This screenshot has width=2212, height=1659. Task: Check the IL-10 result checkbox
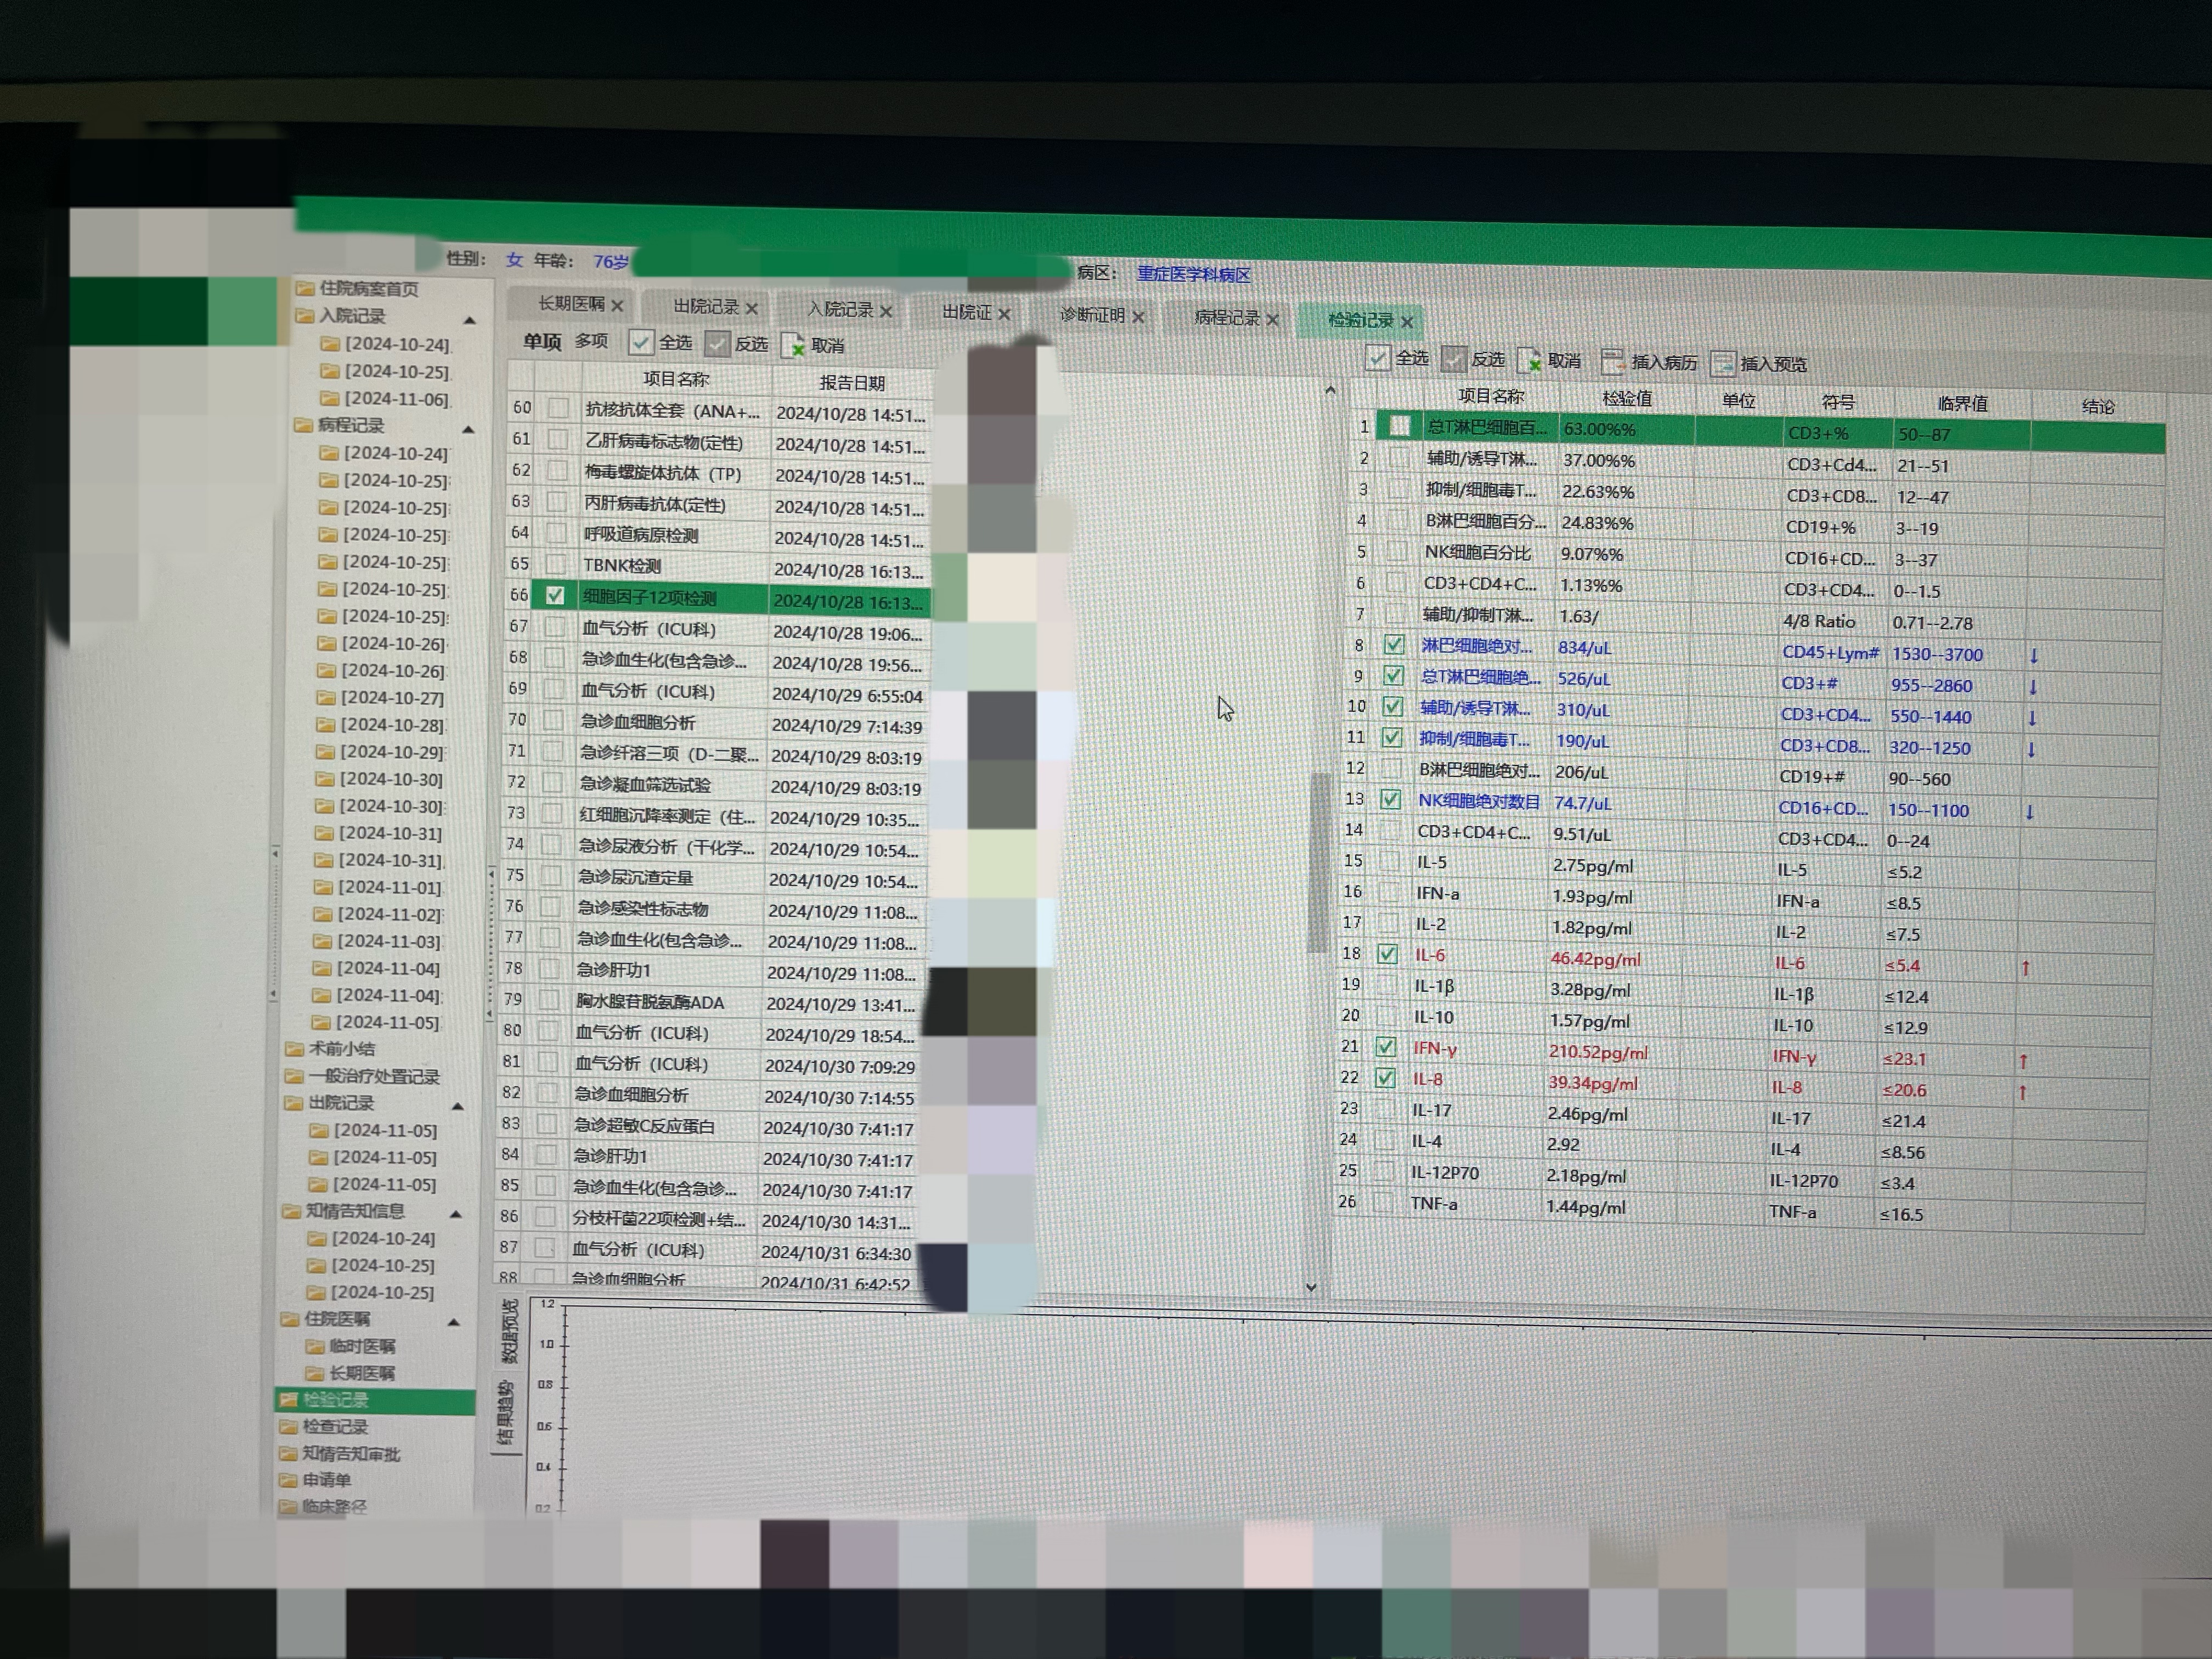click(x=1386, y=1016)
